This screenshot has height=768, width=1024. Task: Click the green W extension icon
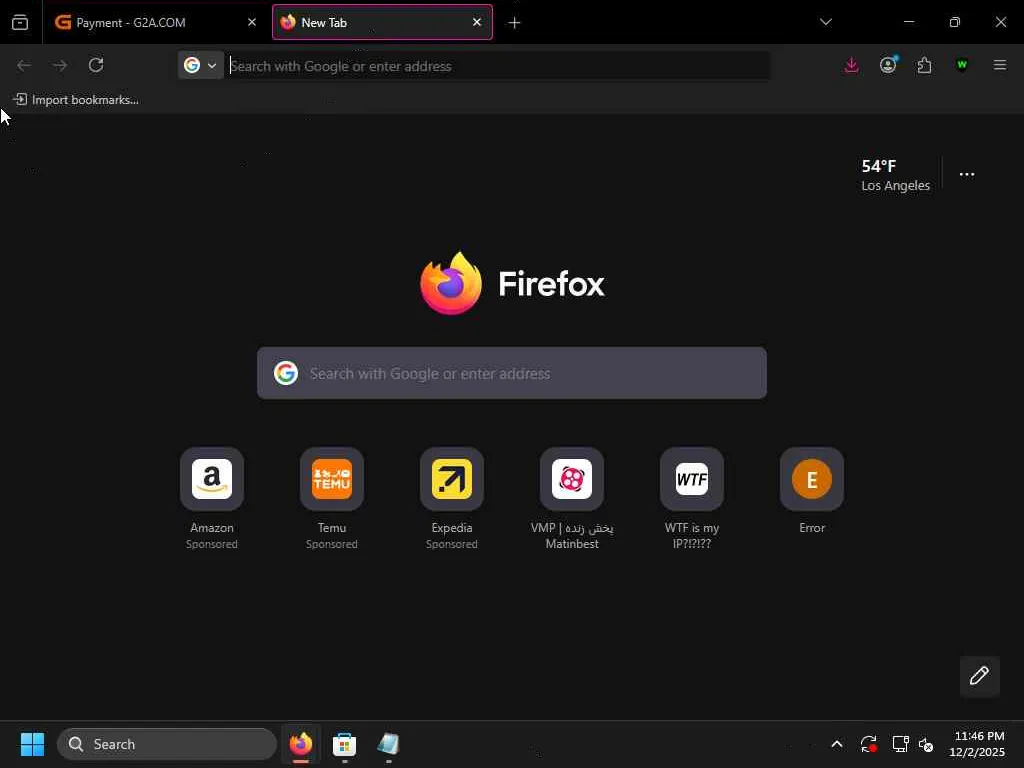pyautogui.click(x=961, y=65)
